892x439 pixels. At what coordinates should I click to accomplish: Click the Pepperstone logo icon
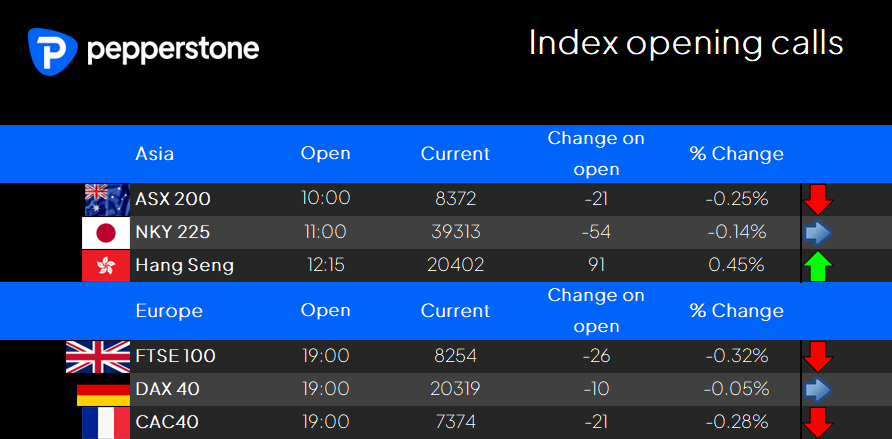(x=52, y=51)
